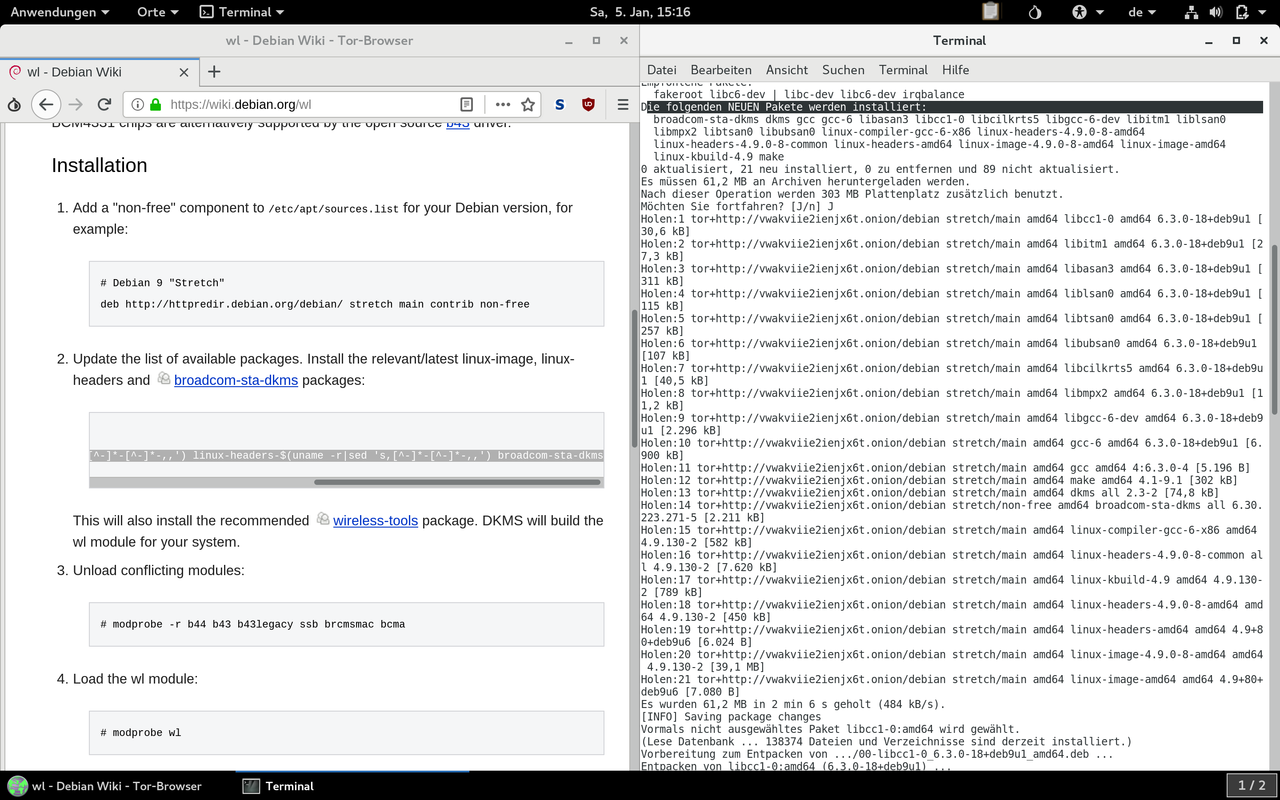Click the 'modprobe wl' code line
The width and height of the screenshot is (1280, 800).
click(140, 733)
